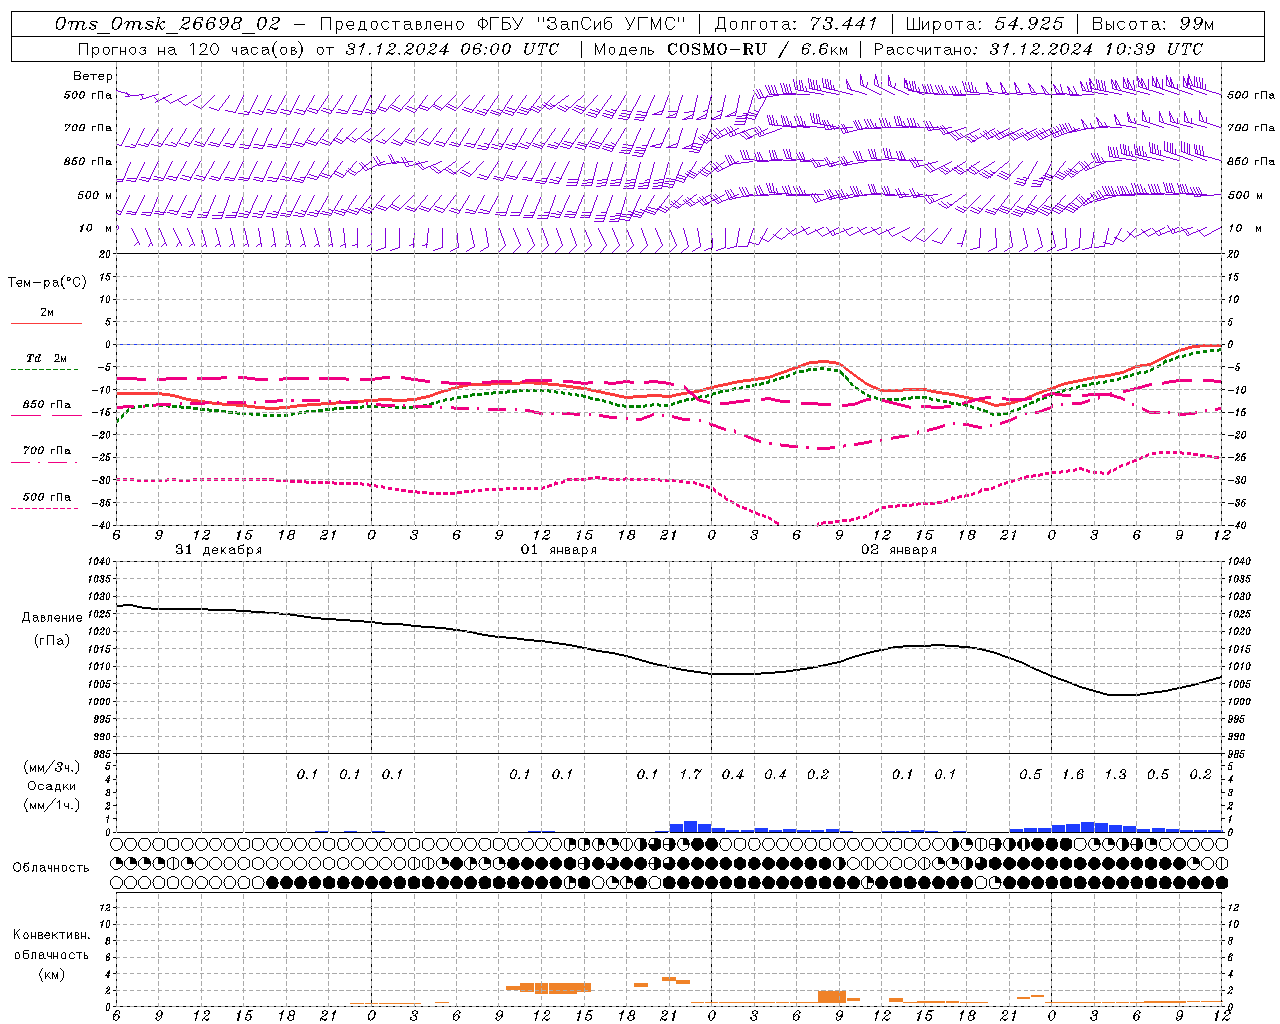Viewport: 1280px width, 1024px height.
Task: Click the Осадки precipitation section label
Action: pos(52,786)
